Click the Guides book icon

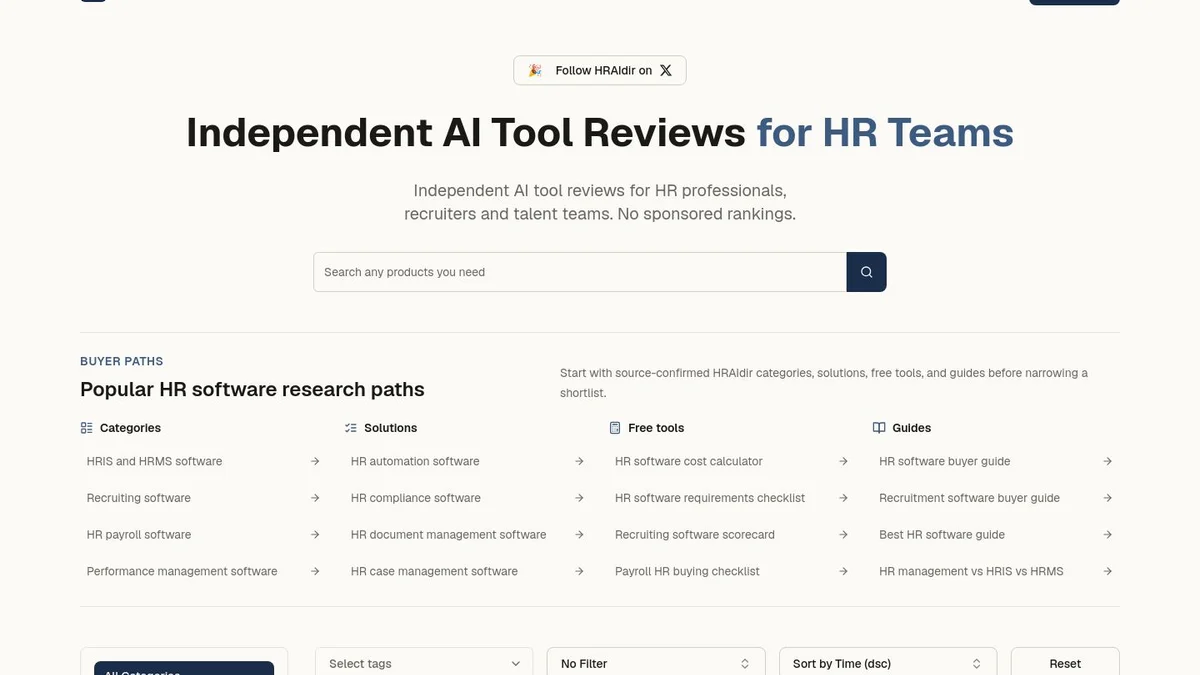tap(879, 428)
